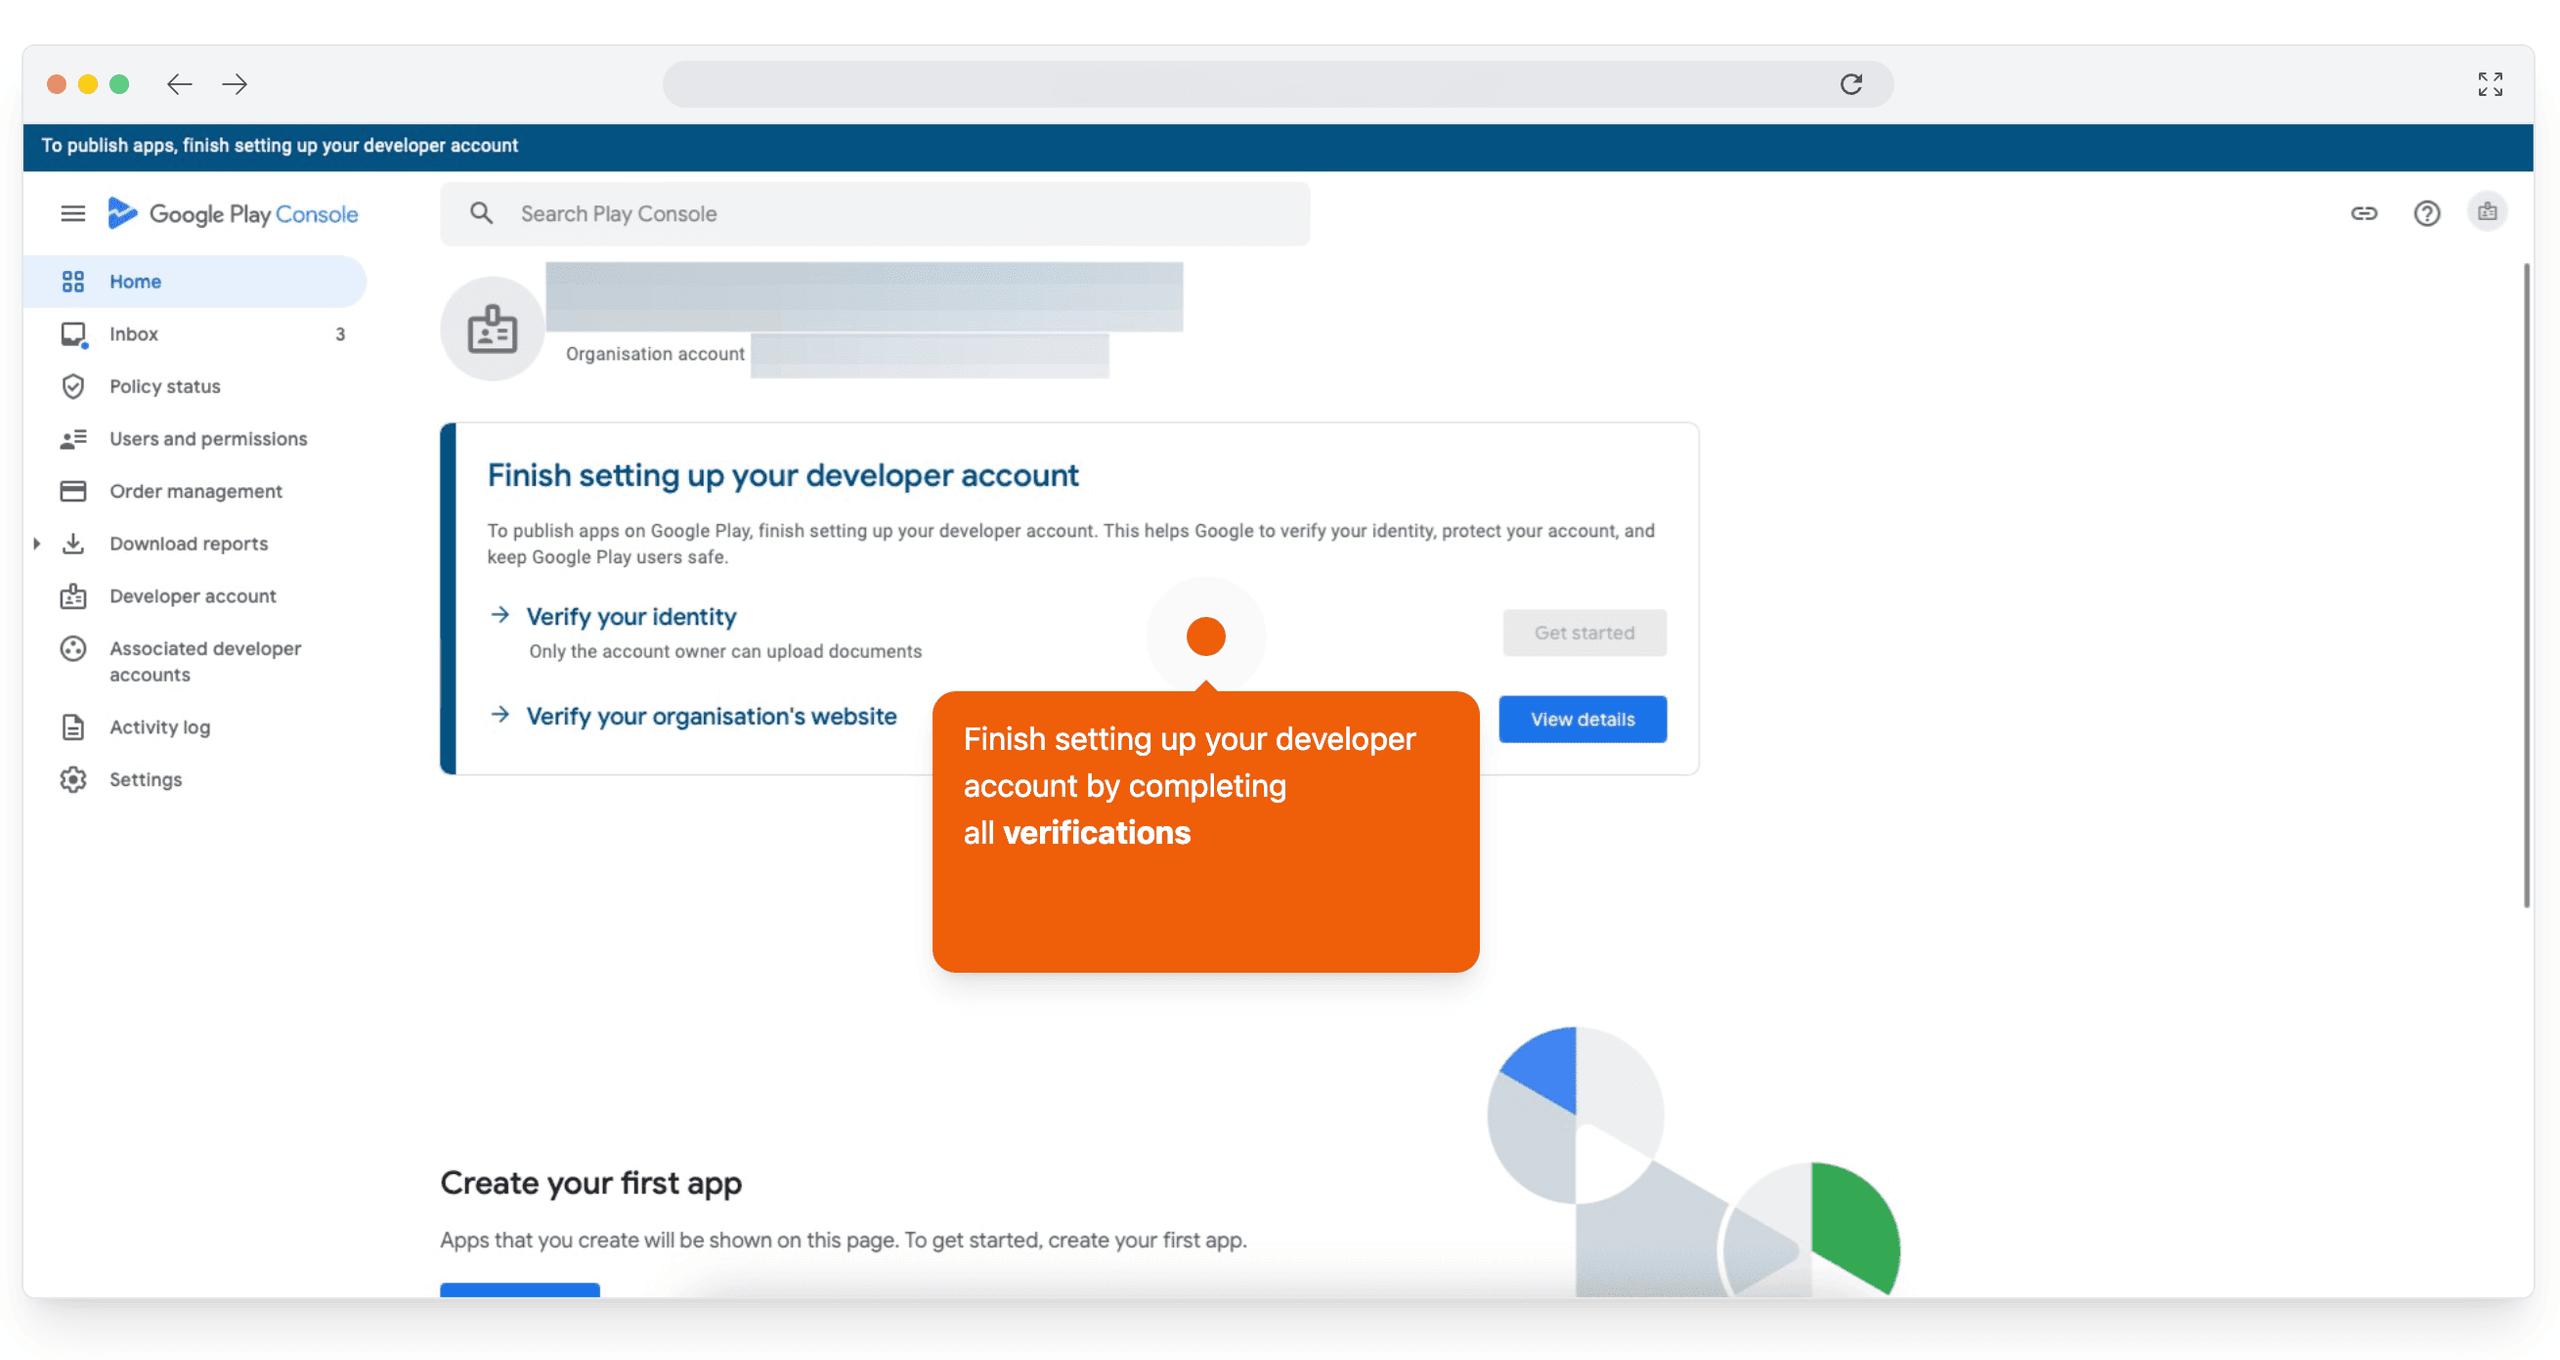2560x1360 pixels.
Task: Open Order management via its card icon
Action: (x=74, y=490)
